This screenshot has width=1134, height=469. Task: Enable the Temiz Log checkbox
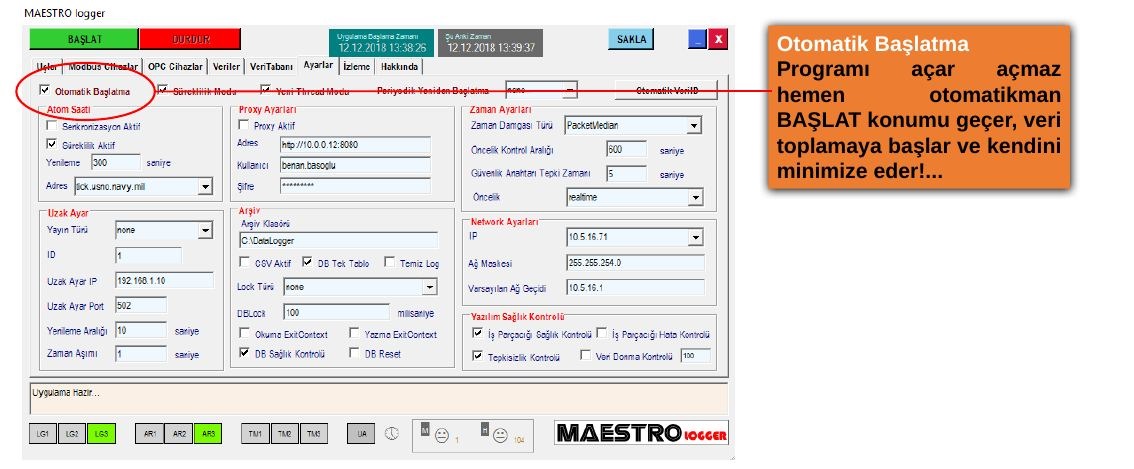pyautogui.click(x=389, y=263)
